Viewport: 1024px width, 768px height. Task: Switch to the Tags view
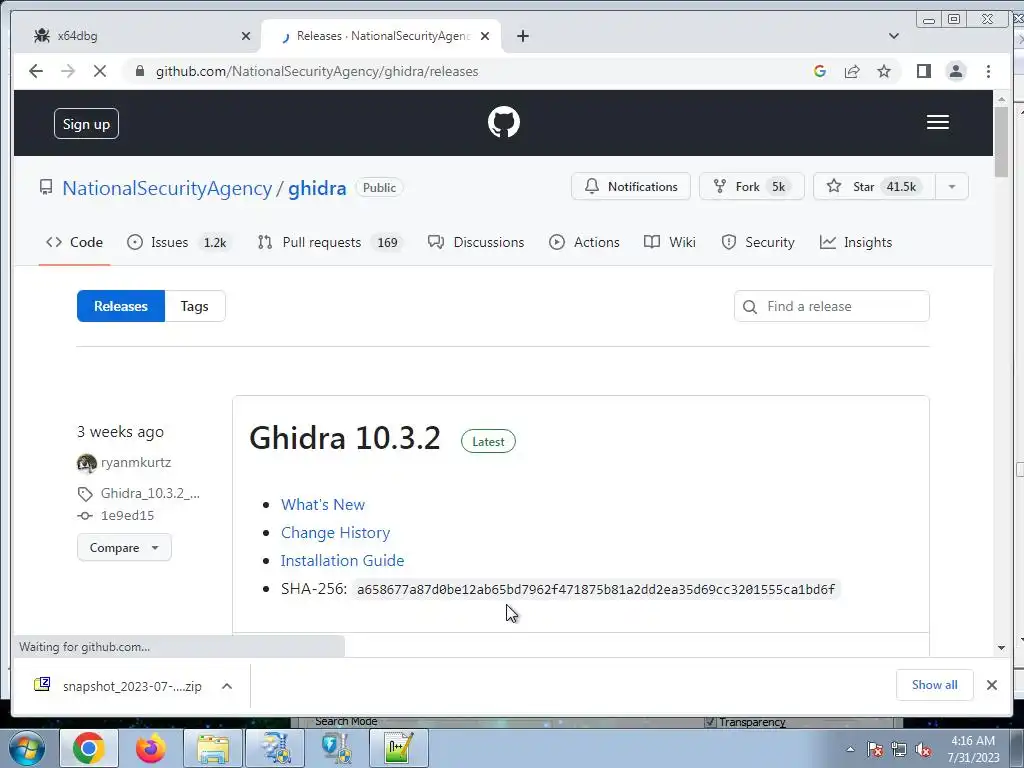click(x=195, y=306)
